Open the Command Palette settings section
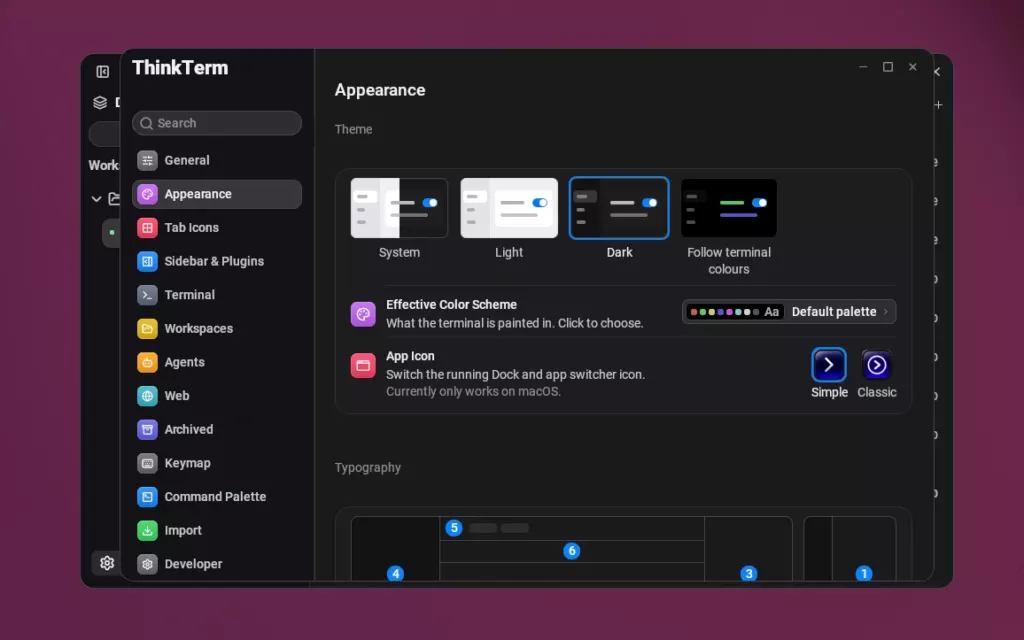 tap(217, 496)
